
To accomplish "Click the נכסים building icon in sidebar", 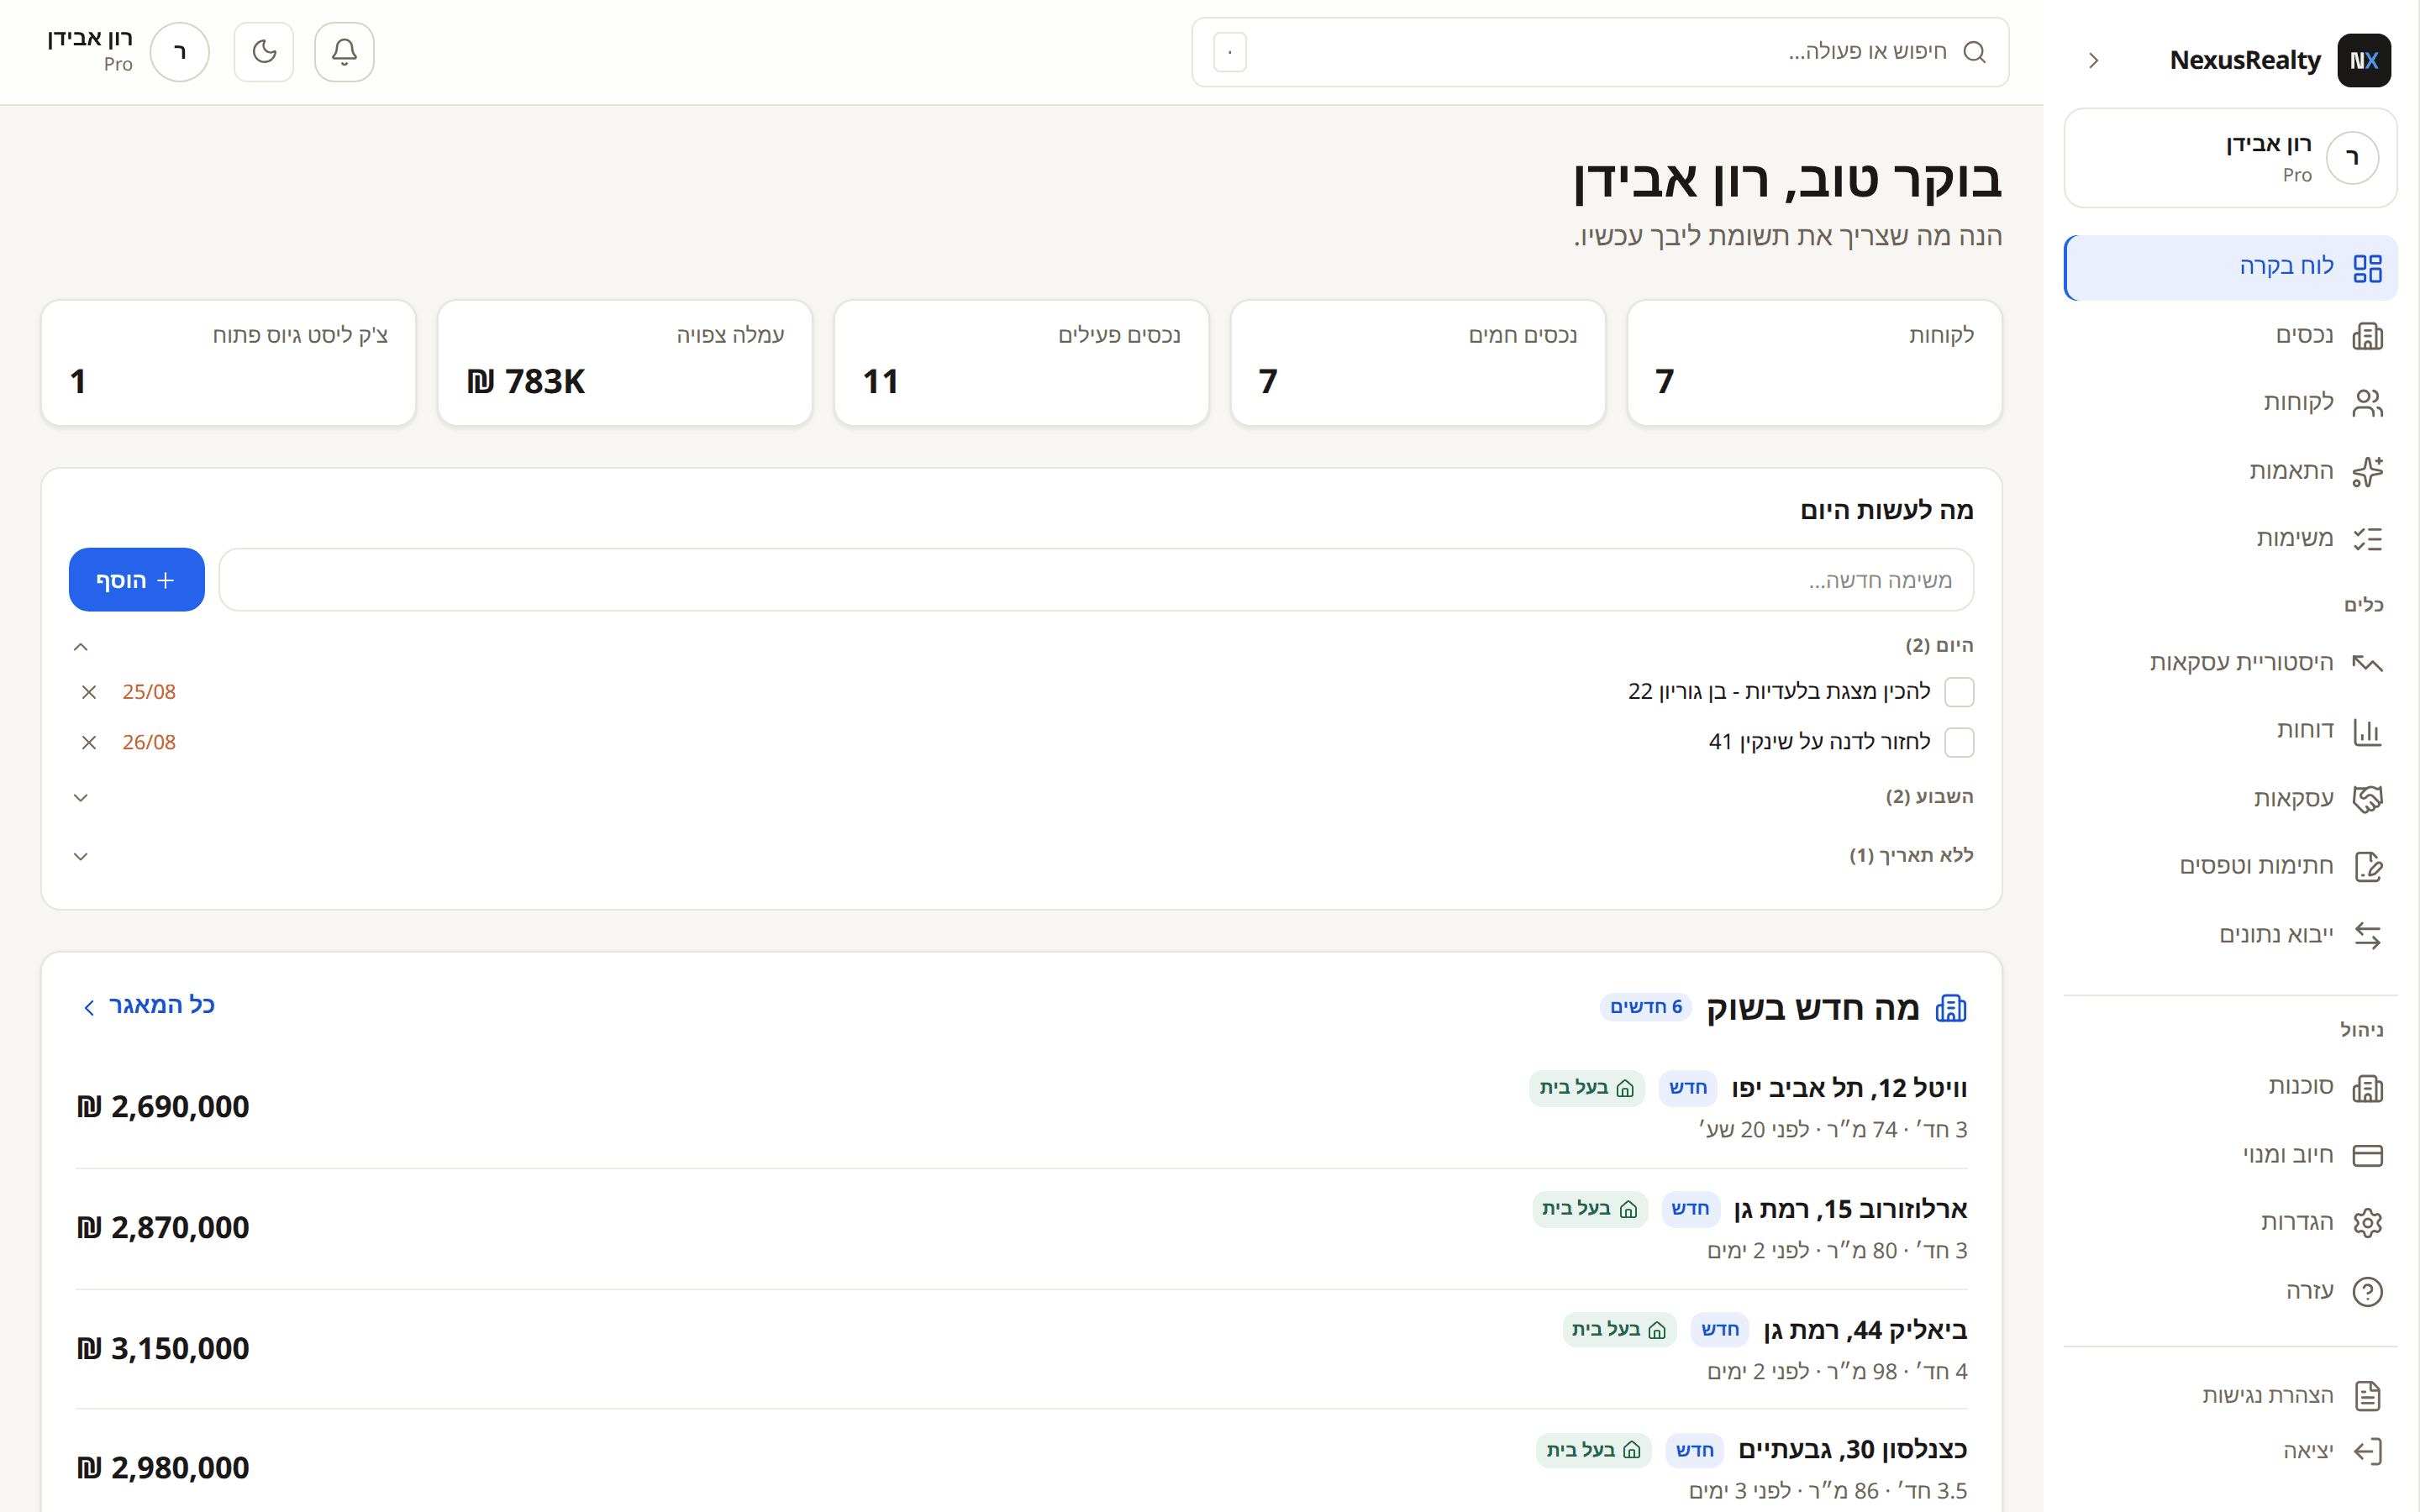I will click(2367, 336).
